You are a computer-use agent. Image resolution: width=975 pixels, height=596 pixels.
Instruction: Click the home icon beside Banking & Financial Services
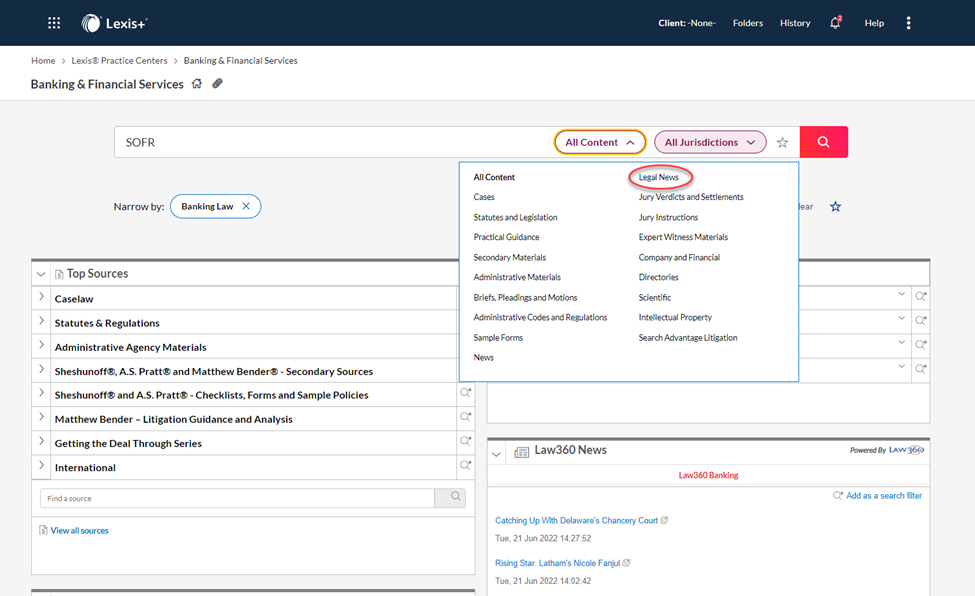click(196, 83)
